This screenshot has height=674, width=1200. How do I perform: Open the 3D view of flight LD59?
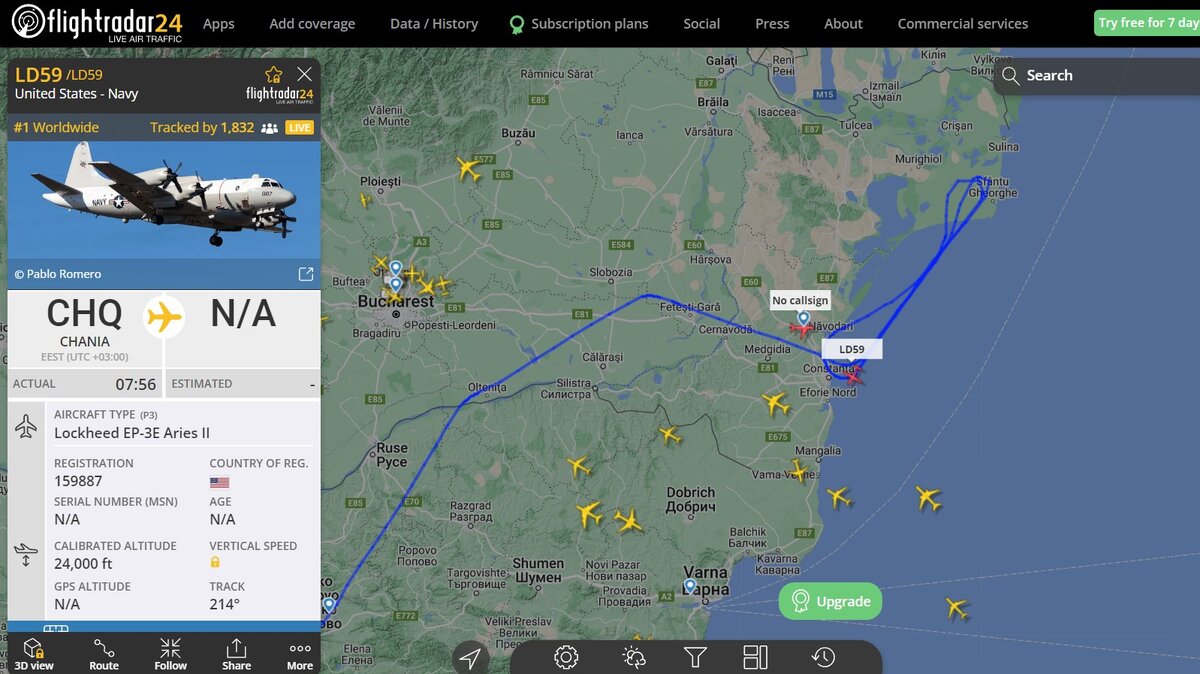point(34,654)
